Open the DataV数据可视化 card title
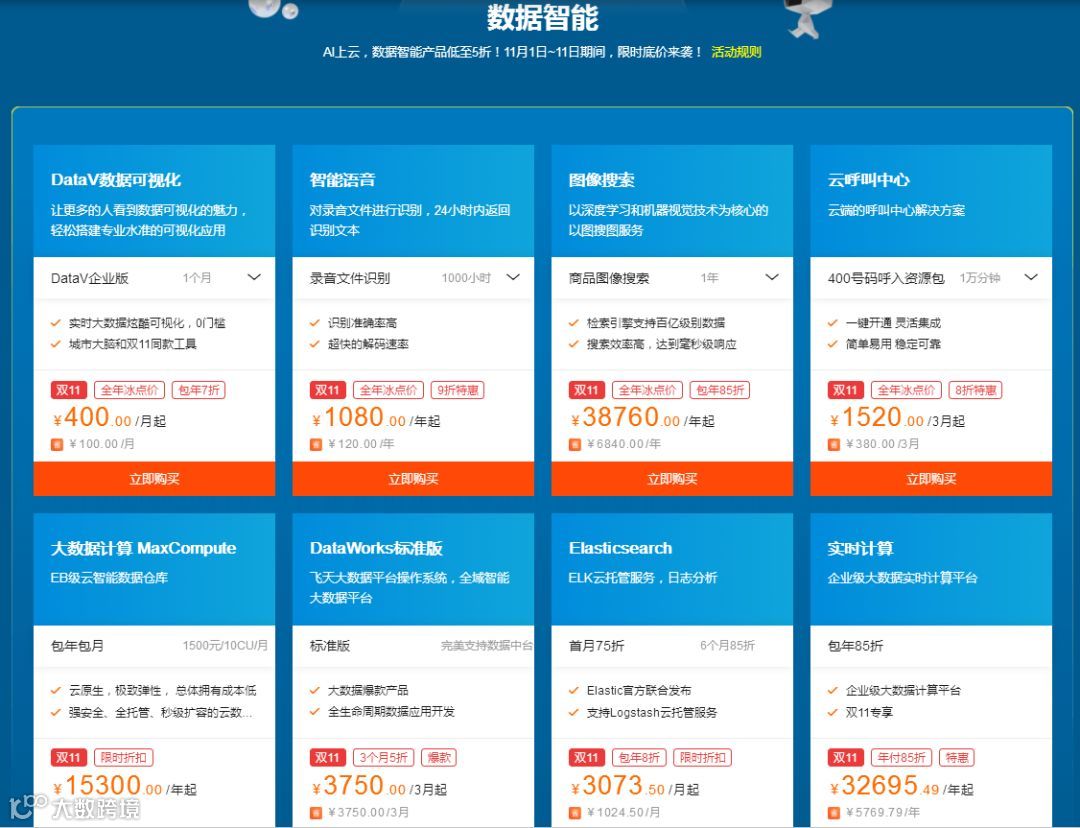Viewport: 1080px width, 828px height. 116,180
